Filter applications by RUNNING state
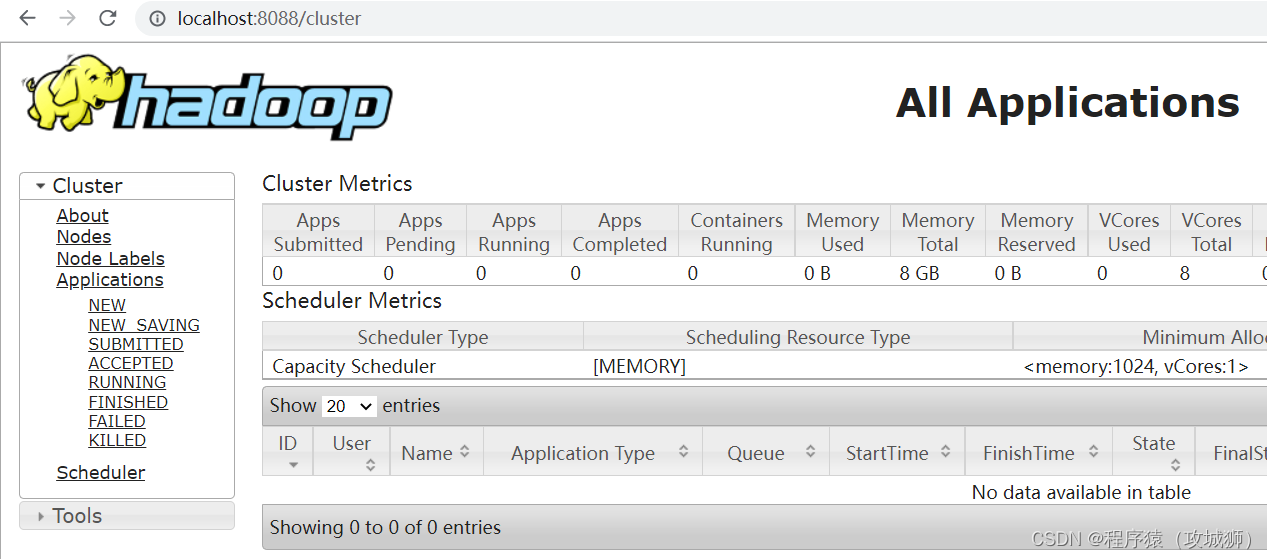 (x=127, y=382)
